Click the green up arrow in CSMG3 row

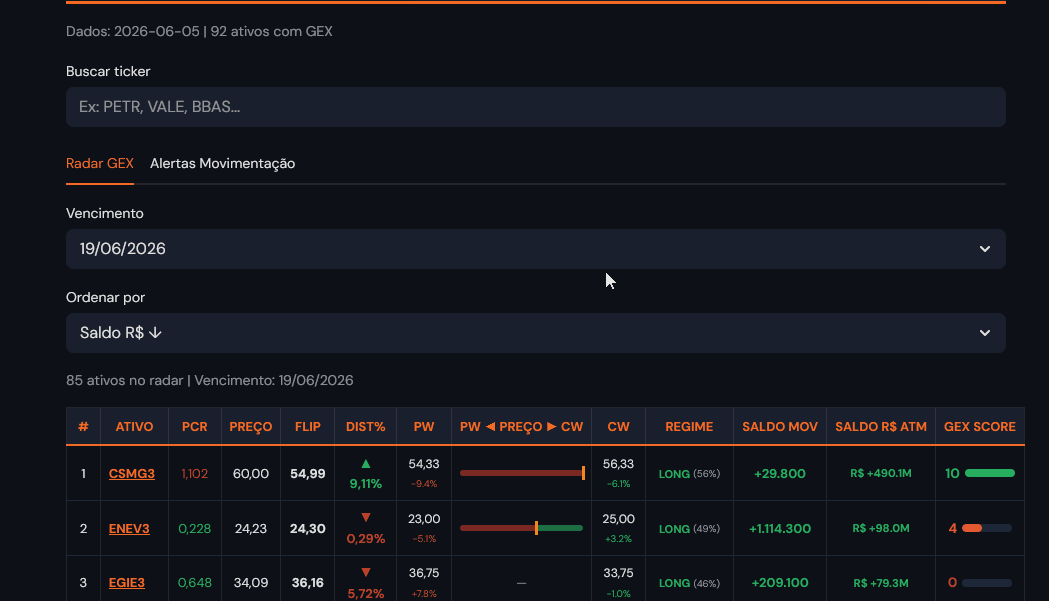tap(366, 464)
